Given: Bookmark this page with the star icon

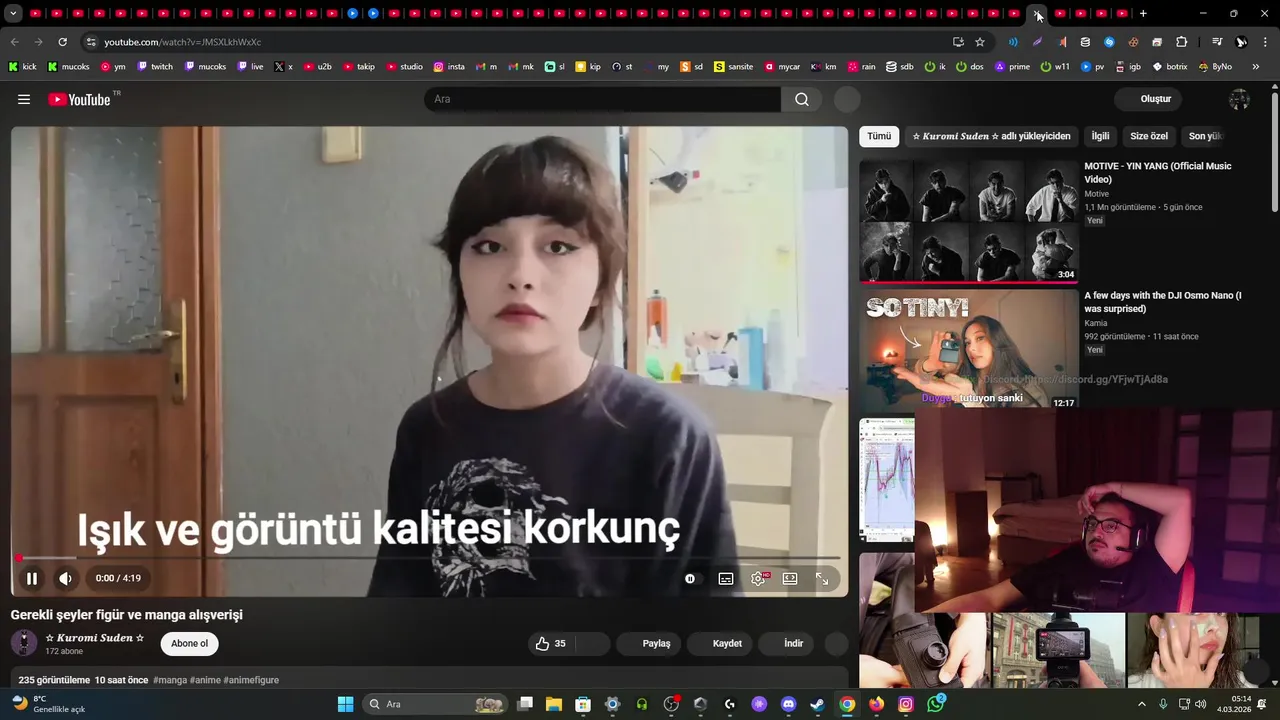Looking at the screenshot, I should (x=980, y=42).
